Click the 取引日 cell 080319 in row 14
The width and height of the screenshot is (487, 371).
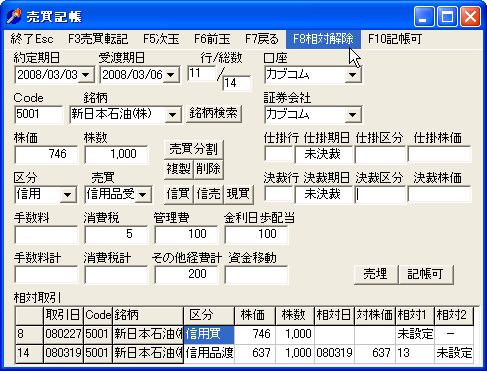pyautogui.click(x=63, y=353)
